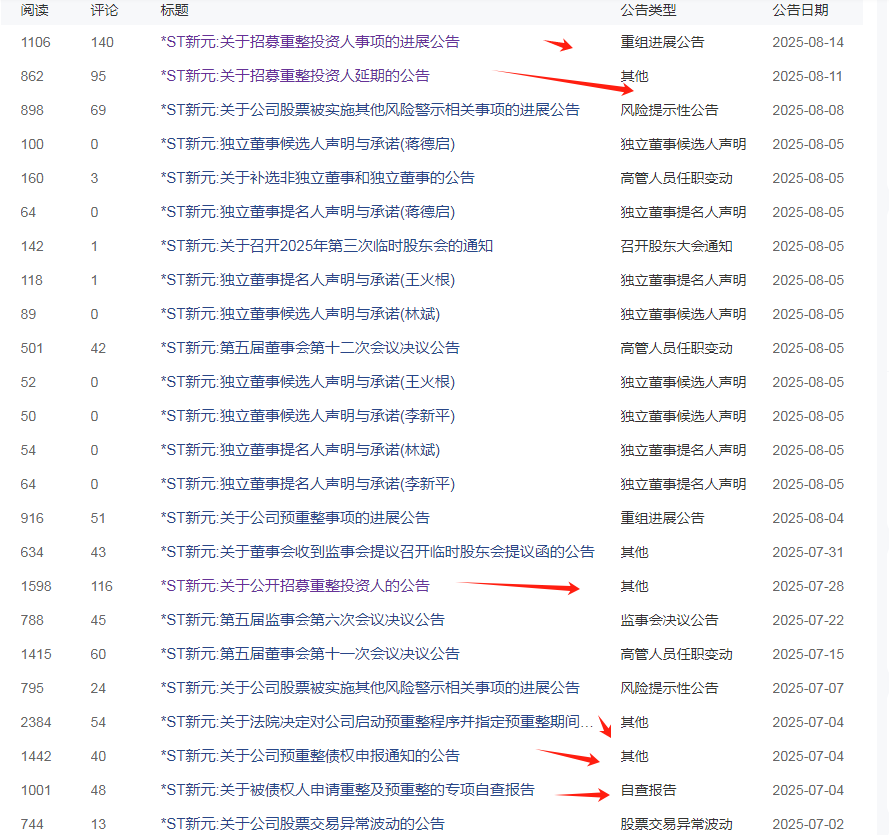The width and height of the screenshot is (889, 835).
Task: Click read count 1106
Action: tap(36, 43)
